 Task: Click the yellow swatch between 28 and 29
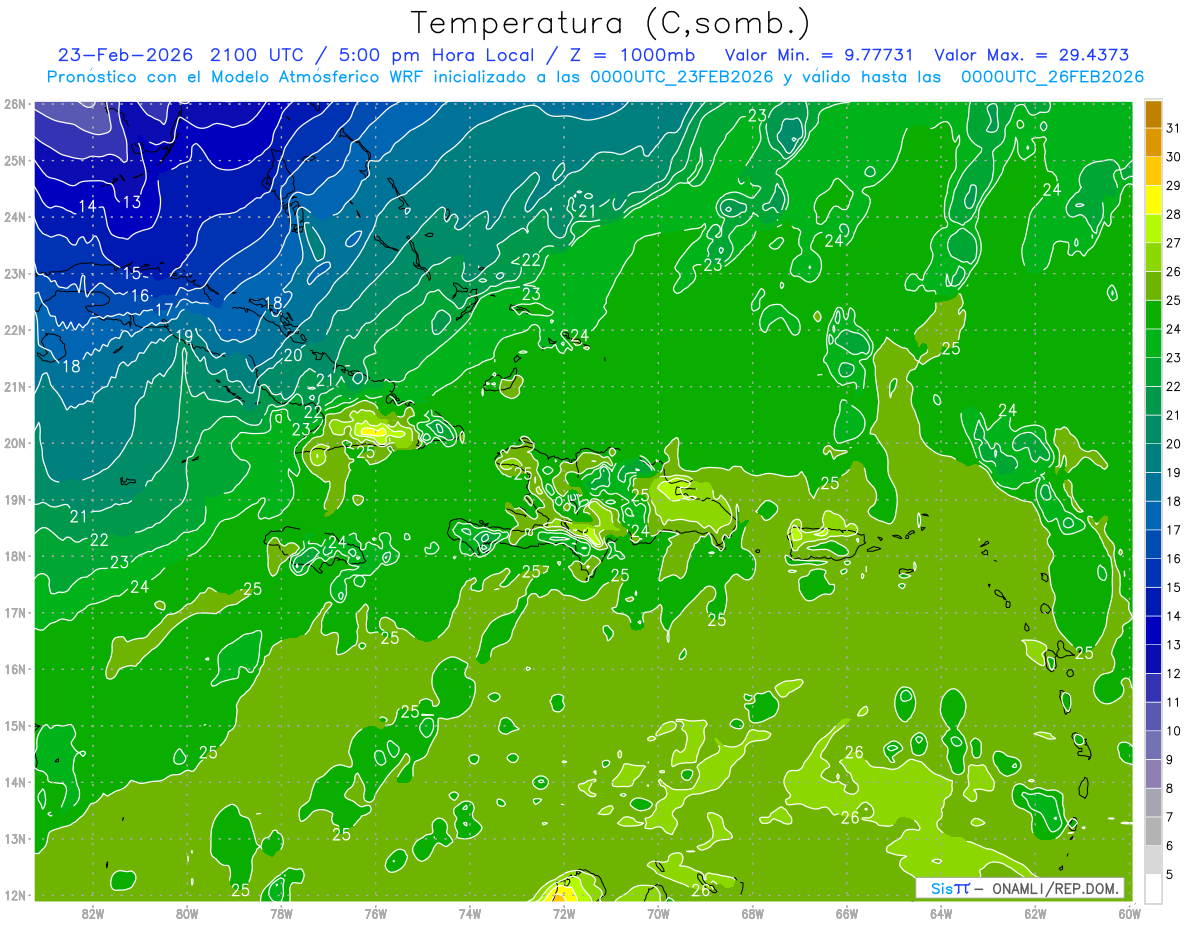[x=1153, y=201]
